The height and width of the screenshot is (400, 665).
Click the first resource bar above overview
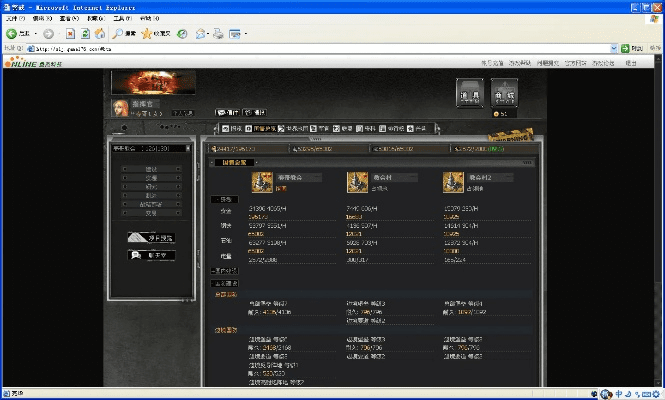(x=248, y=149)
